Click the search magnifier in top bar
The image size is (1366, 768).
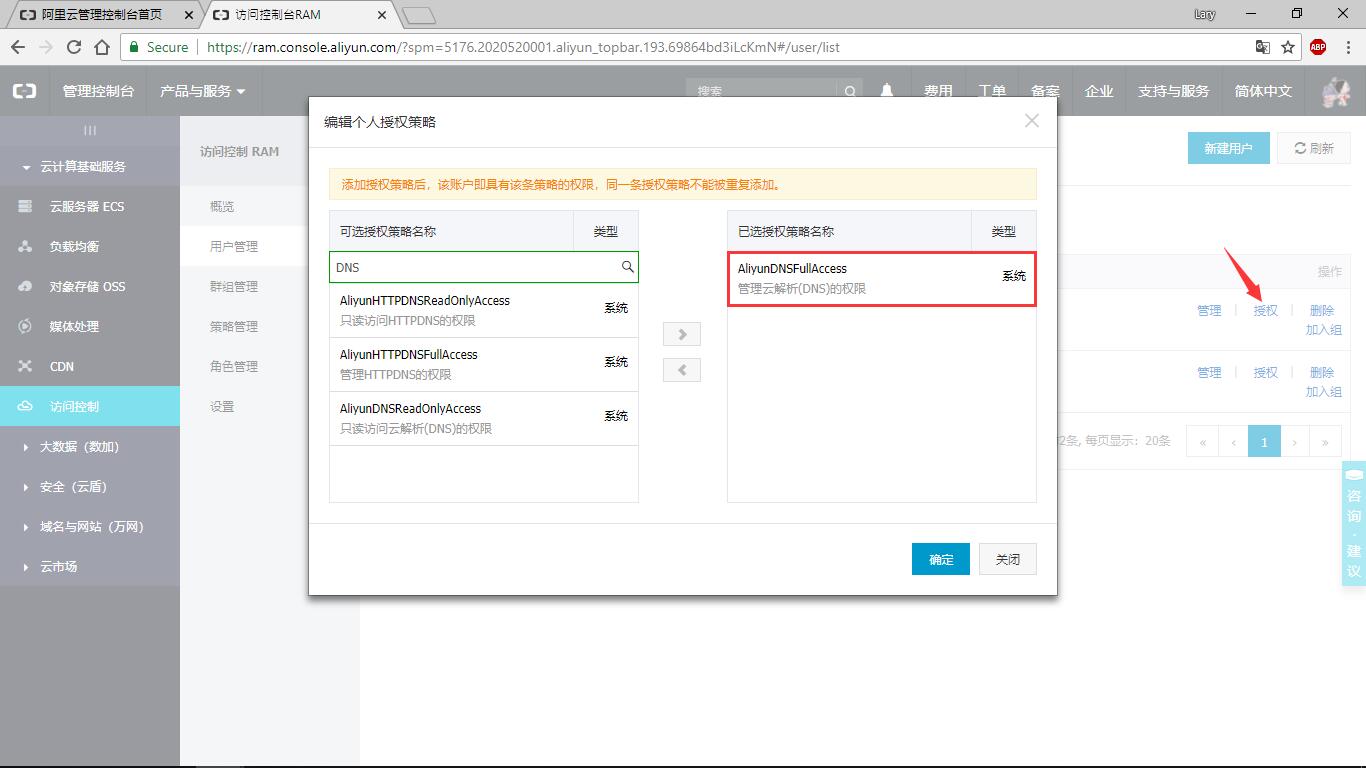850,91
